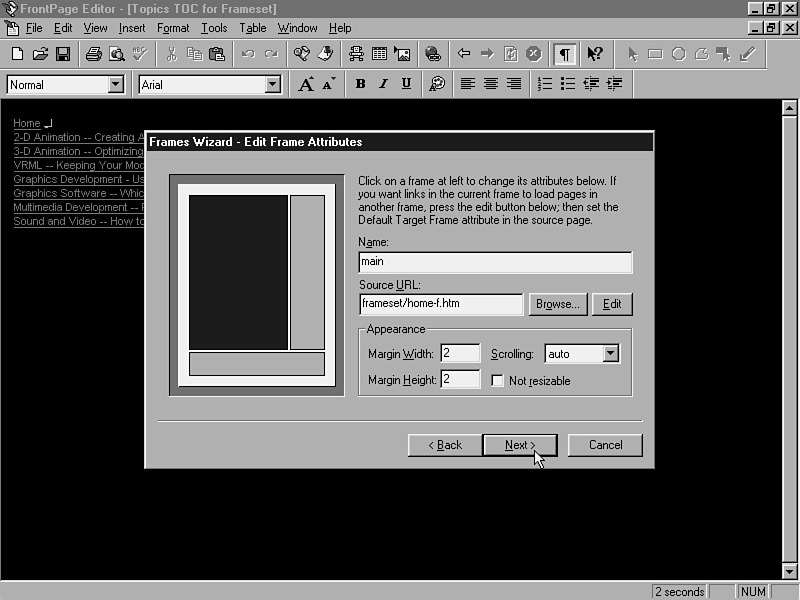
Task: Open the Arial font dropdown
Action: click(272, 85)
